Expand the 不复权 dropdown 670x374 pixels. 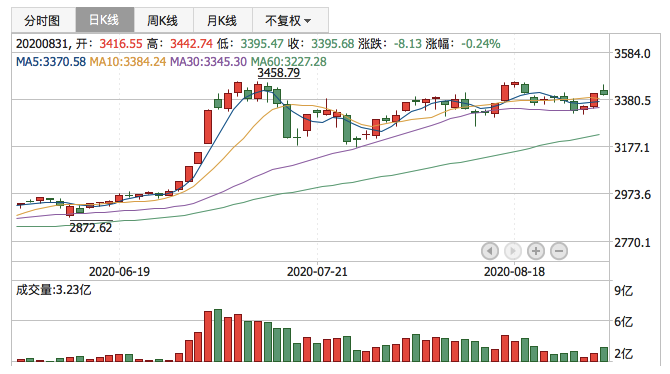[x=290, y=20]
